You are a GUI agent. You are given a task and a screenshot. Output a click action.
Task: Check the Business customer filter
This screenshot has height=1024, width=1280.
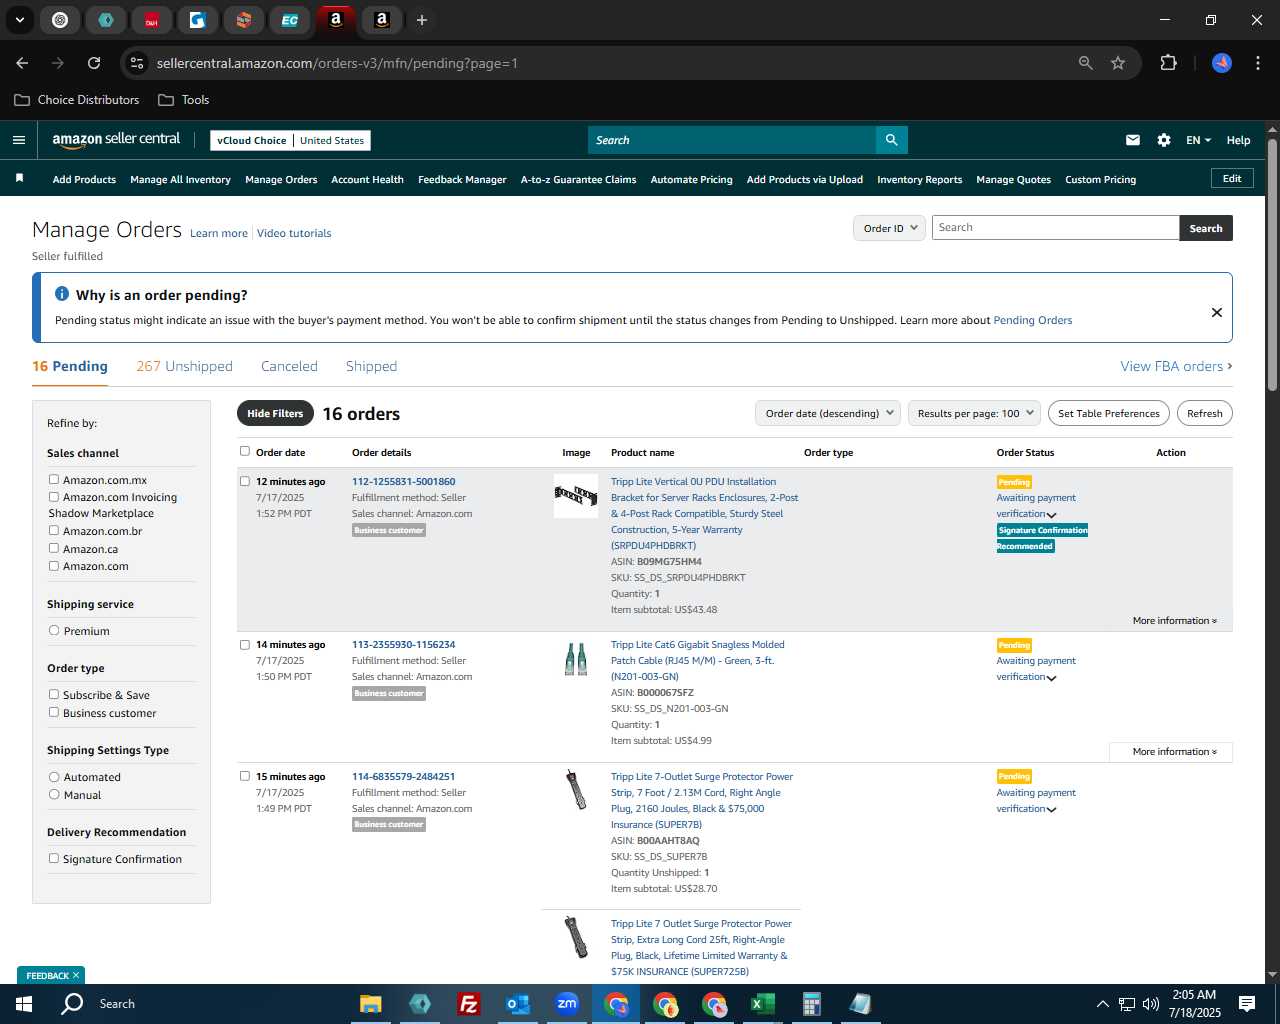point(54,713)
